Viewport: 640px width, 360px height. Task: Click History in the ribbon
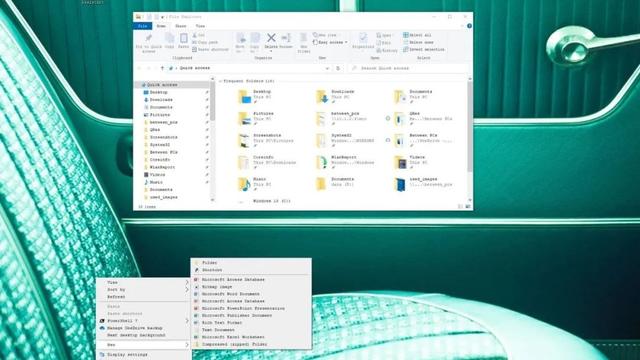click(x=387, y=50)
